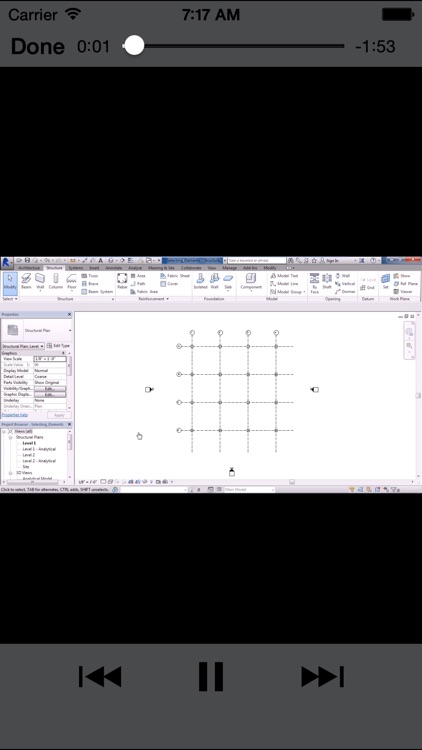Viewport: 422px width, 750px height.
Task: Switch to the Annotate ribbon tab
Action: coord(114,268)
